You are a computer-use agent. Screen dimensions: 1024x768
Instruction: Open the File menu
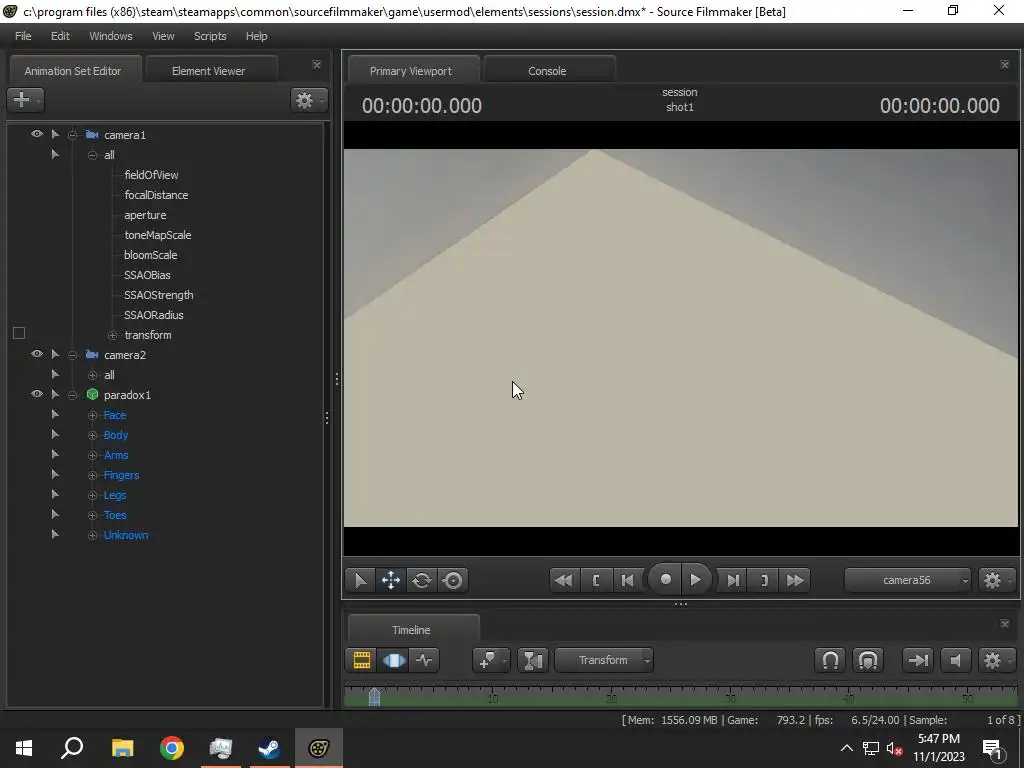point(23,36)
